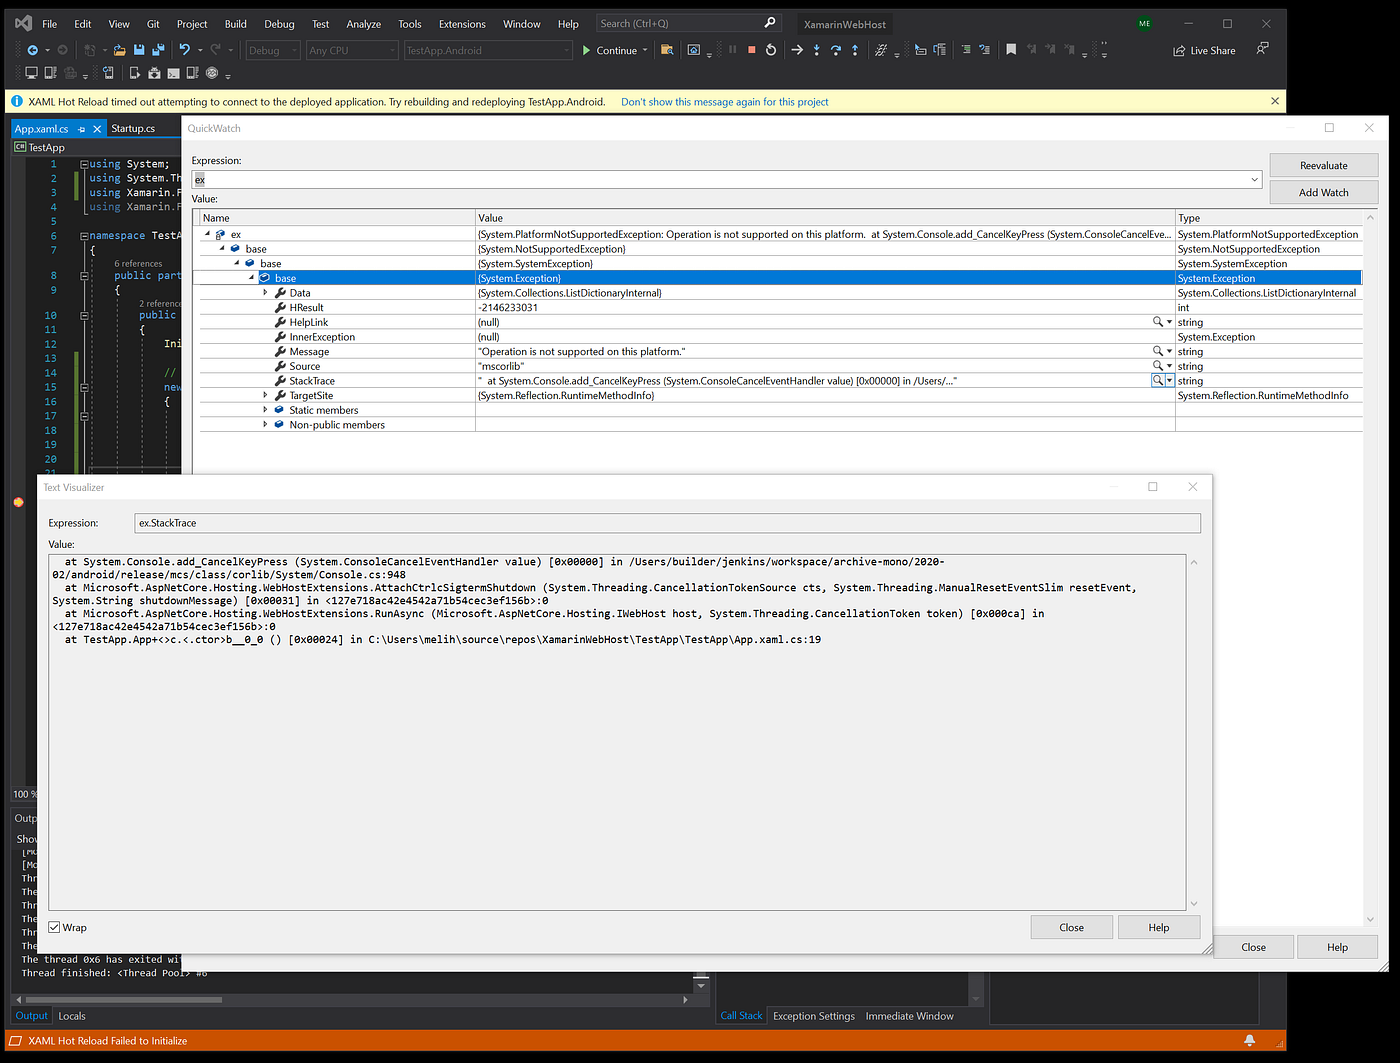Image resolution: width=1400 pixels, height=1063 pixels.
Task: Click the Navigate Backward arrow icon
Action: [32, 50]
